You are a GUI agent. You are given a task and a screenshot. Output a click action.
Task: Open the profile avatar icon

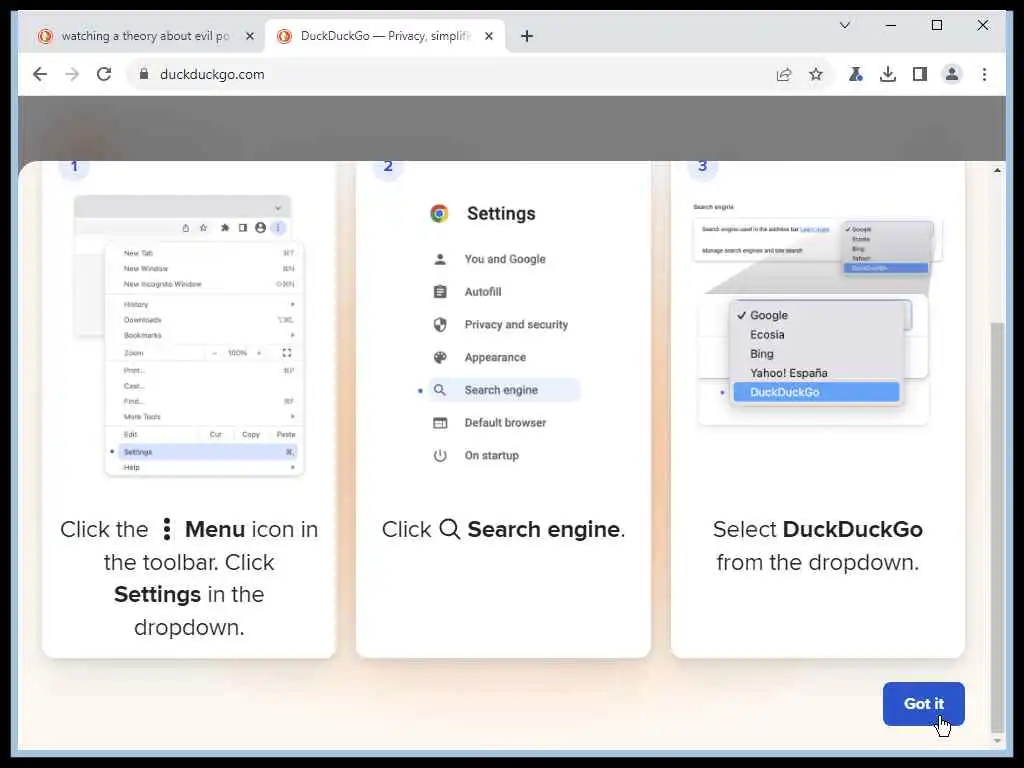pyautogui.click(x=952, y=74)
